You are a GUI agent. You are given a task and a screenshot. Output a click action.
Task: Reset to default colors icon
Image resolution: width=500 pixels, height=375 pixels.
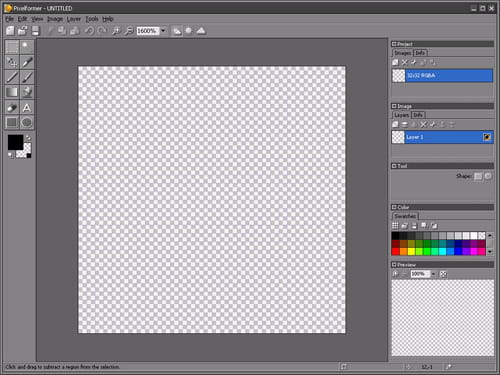10,155
